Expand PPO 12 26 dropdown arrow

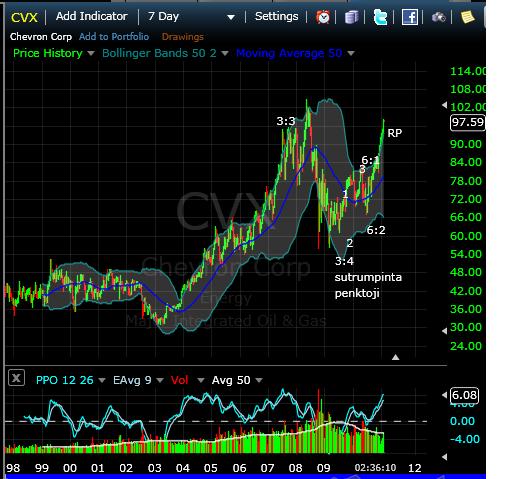click(102, 380)
